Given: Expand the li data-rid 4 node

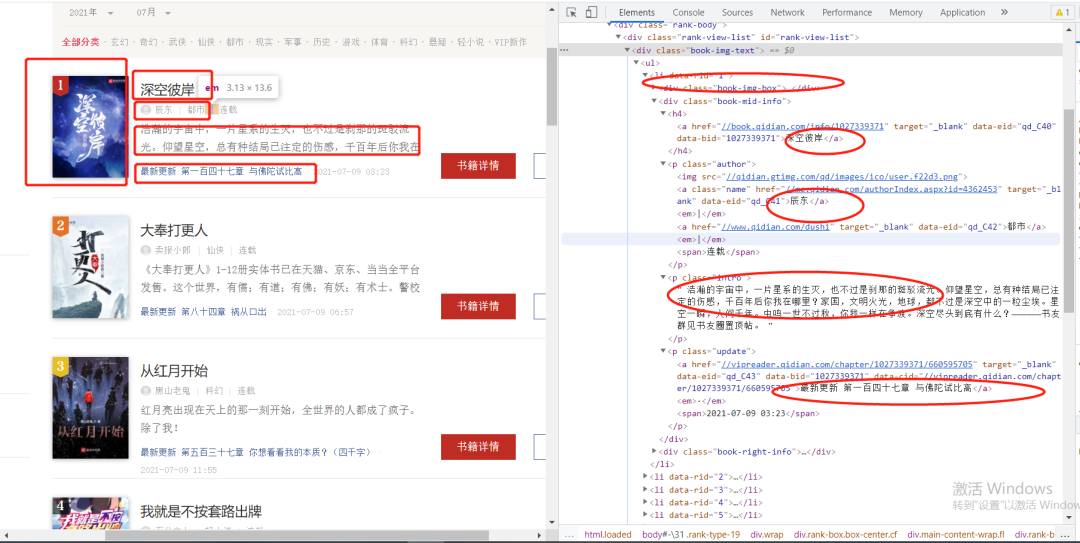Looking at the screenshot, I should 645,502.
